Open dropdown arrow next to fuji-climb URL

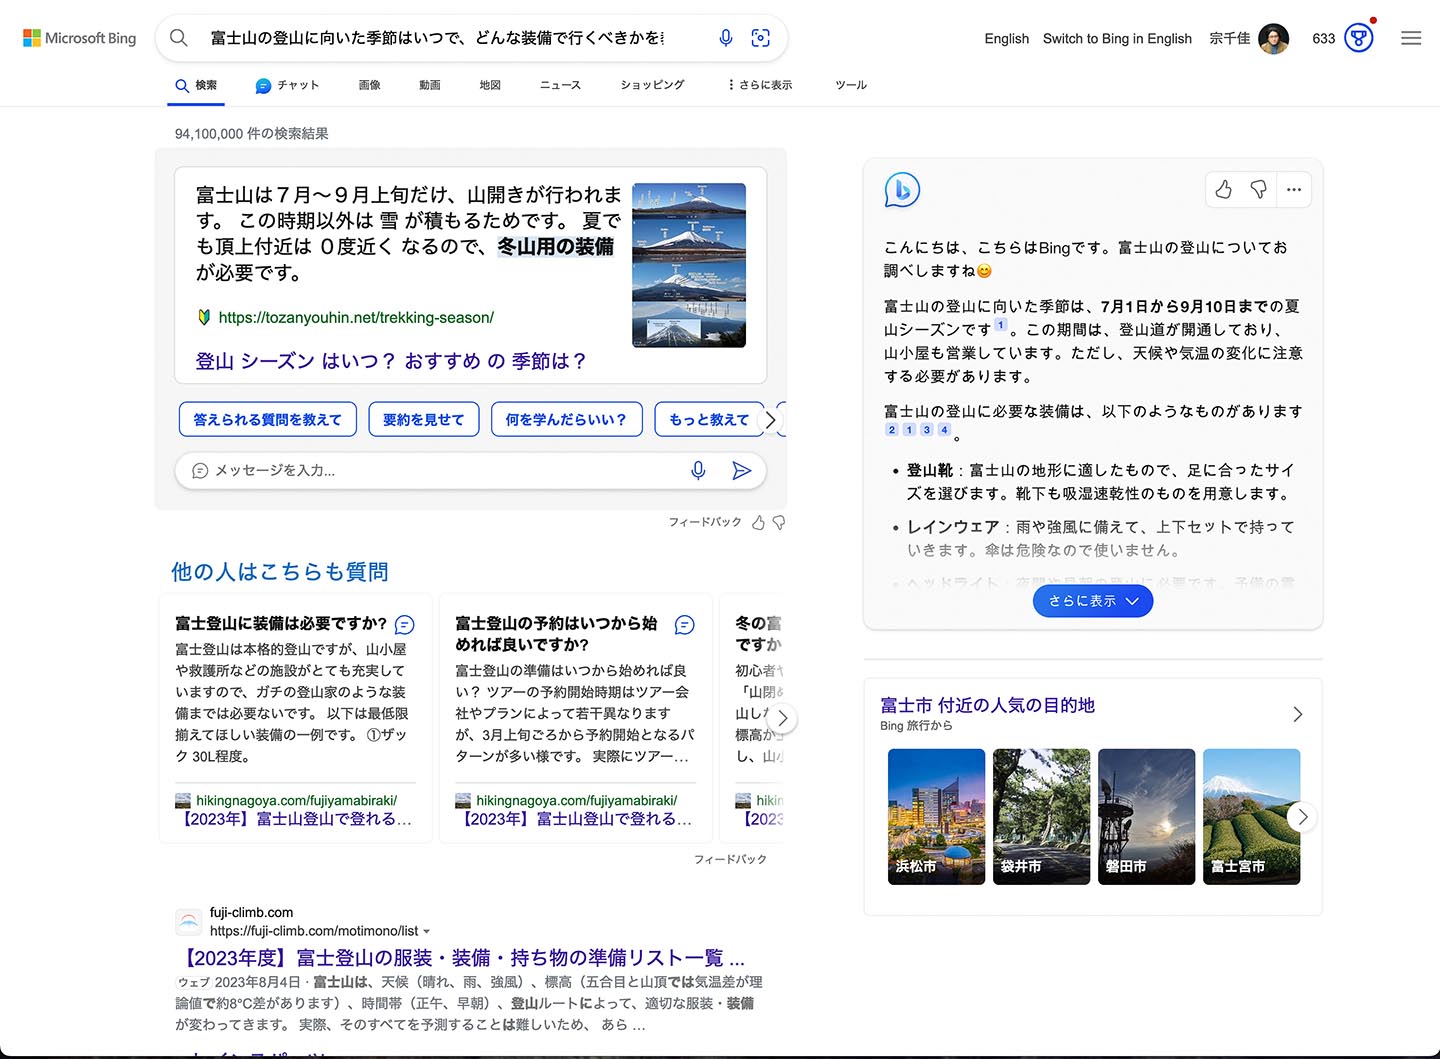[427, 931]
